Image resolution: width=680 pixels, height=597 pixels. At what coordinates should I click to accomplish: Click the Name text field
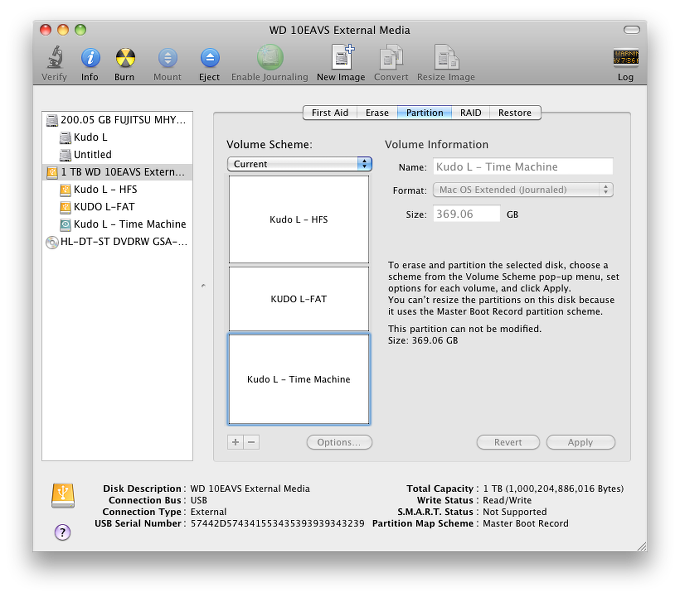[523, 167]
